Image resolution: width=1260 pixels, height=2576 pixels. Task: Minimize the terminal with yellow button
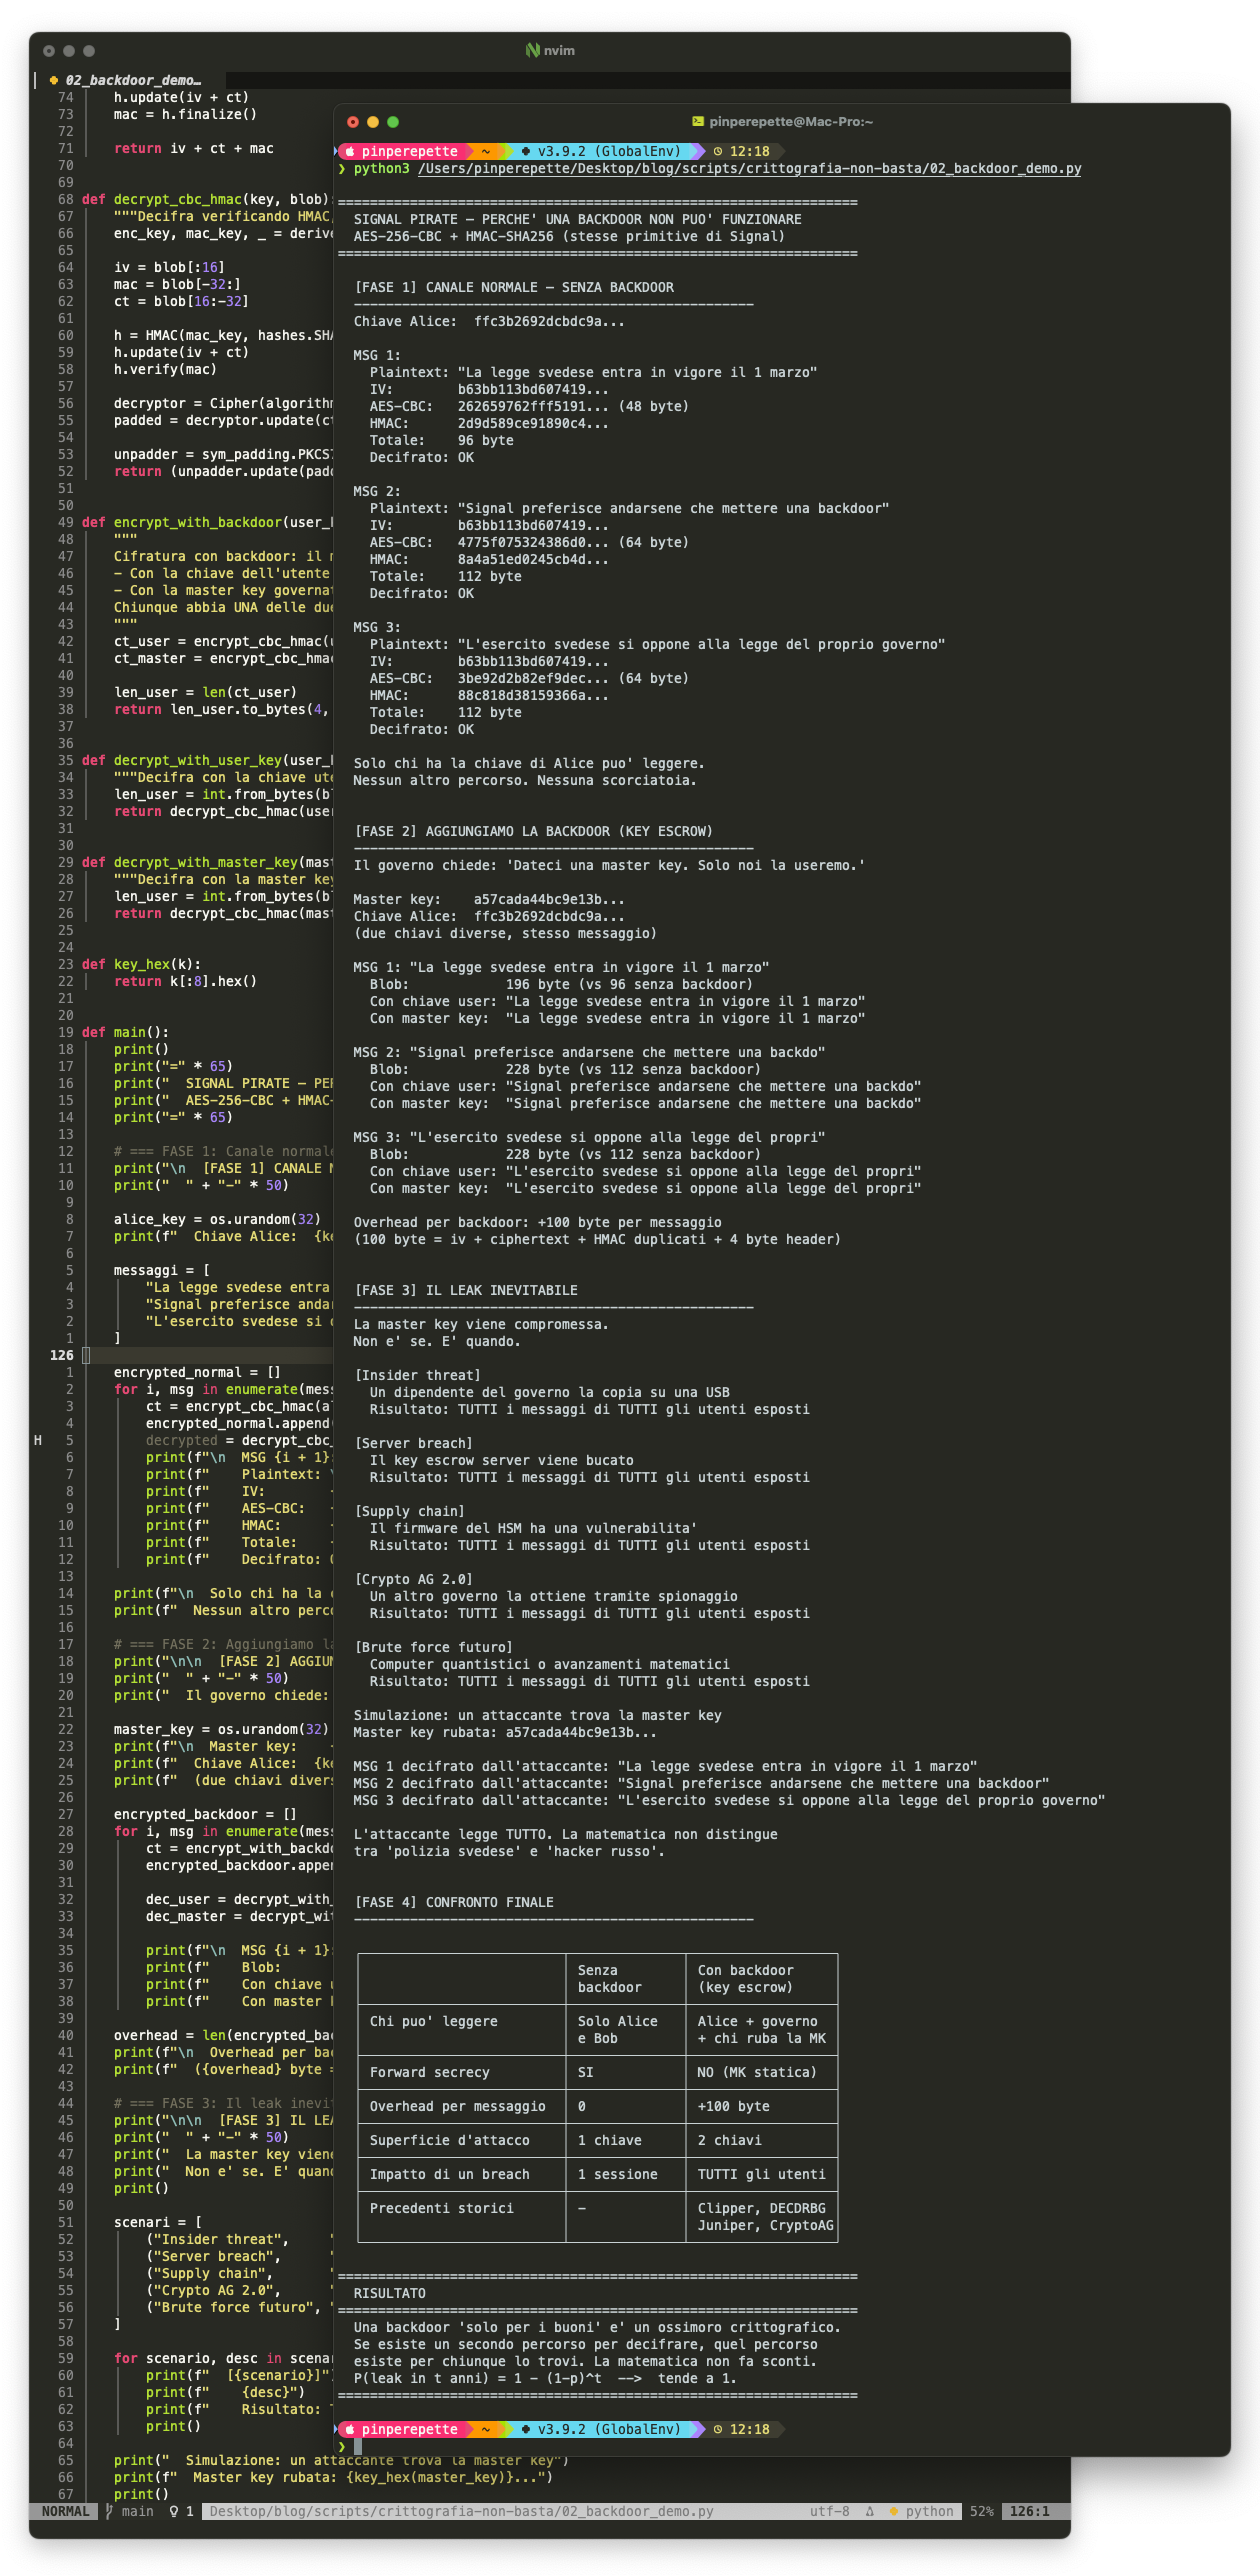point(373,122)
